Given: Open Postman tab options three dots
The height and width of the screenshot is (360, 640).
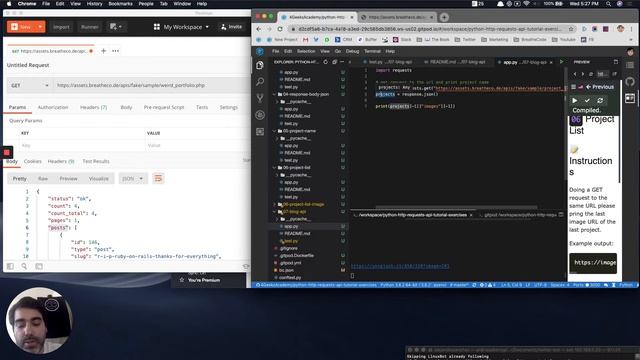Looking at the screenshot, I should point(116,51).
